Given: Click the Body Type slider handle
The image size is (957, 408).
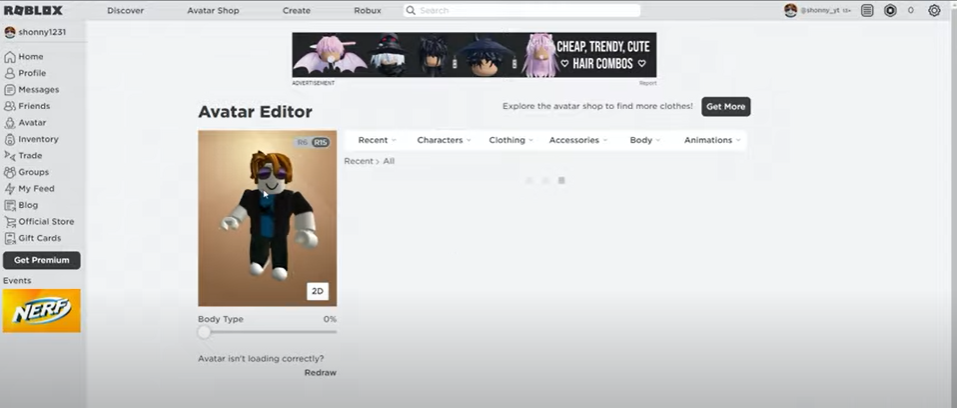Looking at the screenshot, I should (x=204, y=332).
